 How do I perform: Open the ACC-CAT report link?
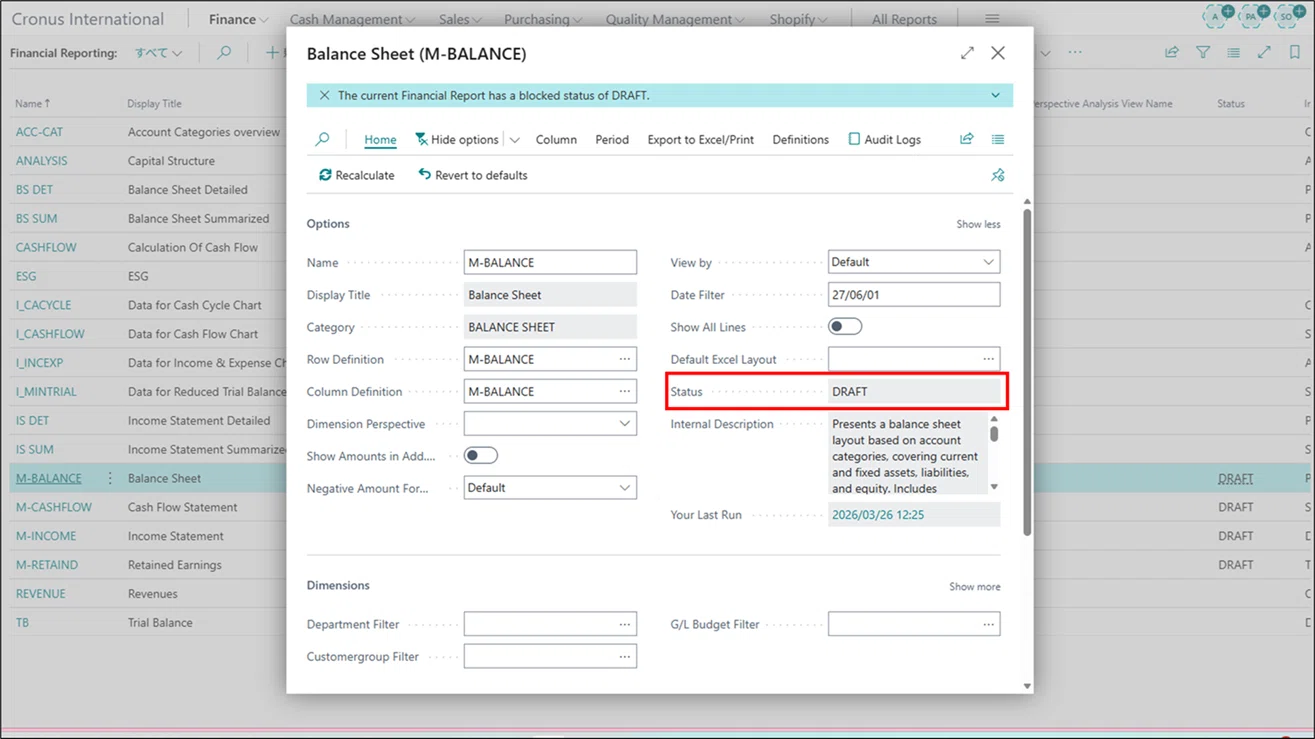[39, 132]
